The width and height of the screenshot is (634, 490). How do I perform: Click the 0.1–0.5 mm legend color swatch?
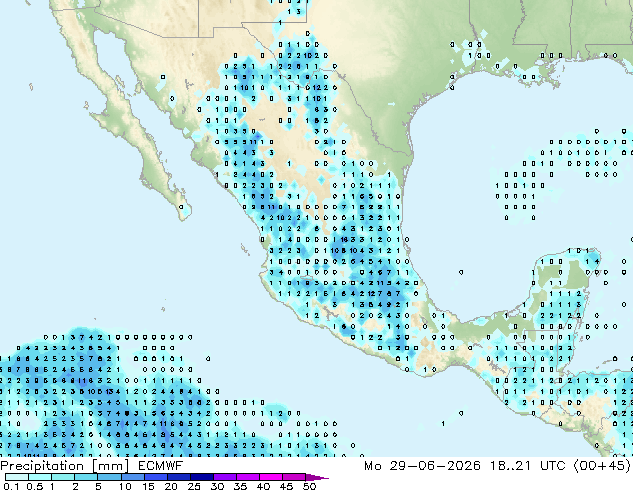[x=17, y=477]
